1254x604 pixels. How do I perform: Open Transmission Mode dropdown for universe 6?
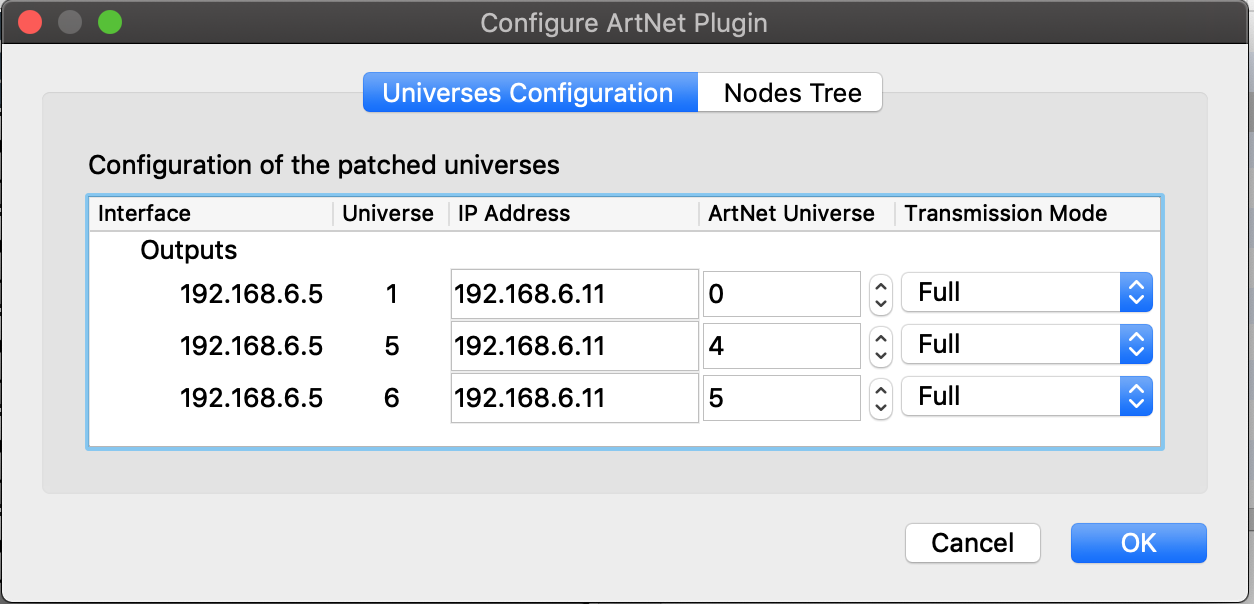[x=1027, y=397]
